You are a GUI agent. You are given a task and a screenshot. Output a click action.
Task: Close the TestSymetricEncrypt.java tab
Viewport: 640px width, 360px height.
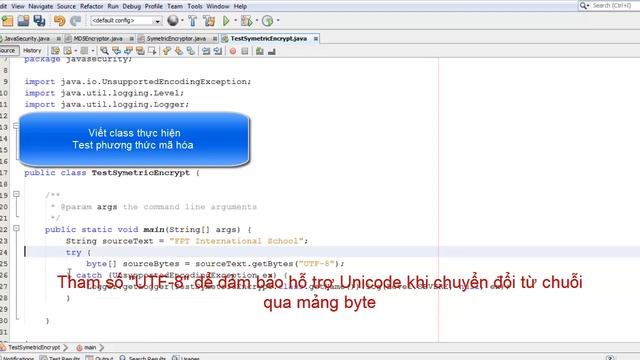(x=316, y=39)
